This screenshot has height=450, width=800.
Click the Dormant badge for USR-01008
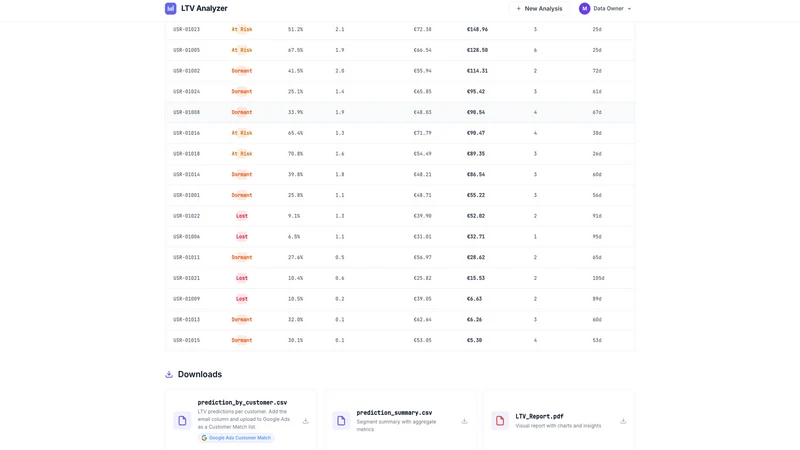pos(242,112)
